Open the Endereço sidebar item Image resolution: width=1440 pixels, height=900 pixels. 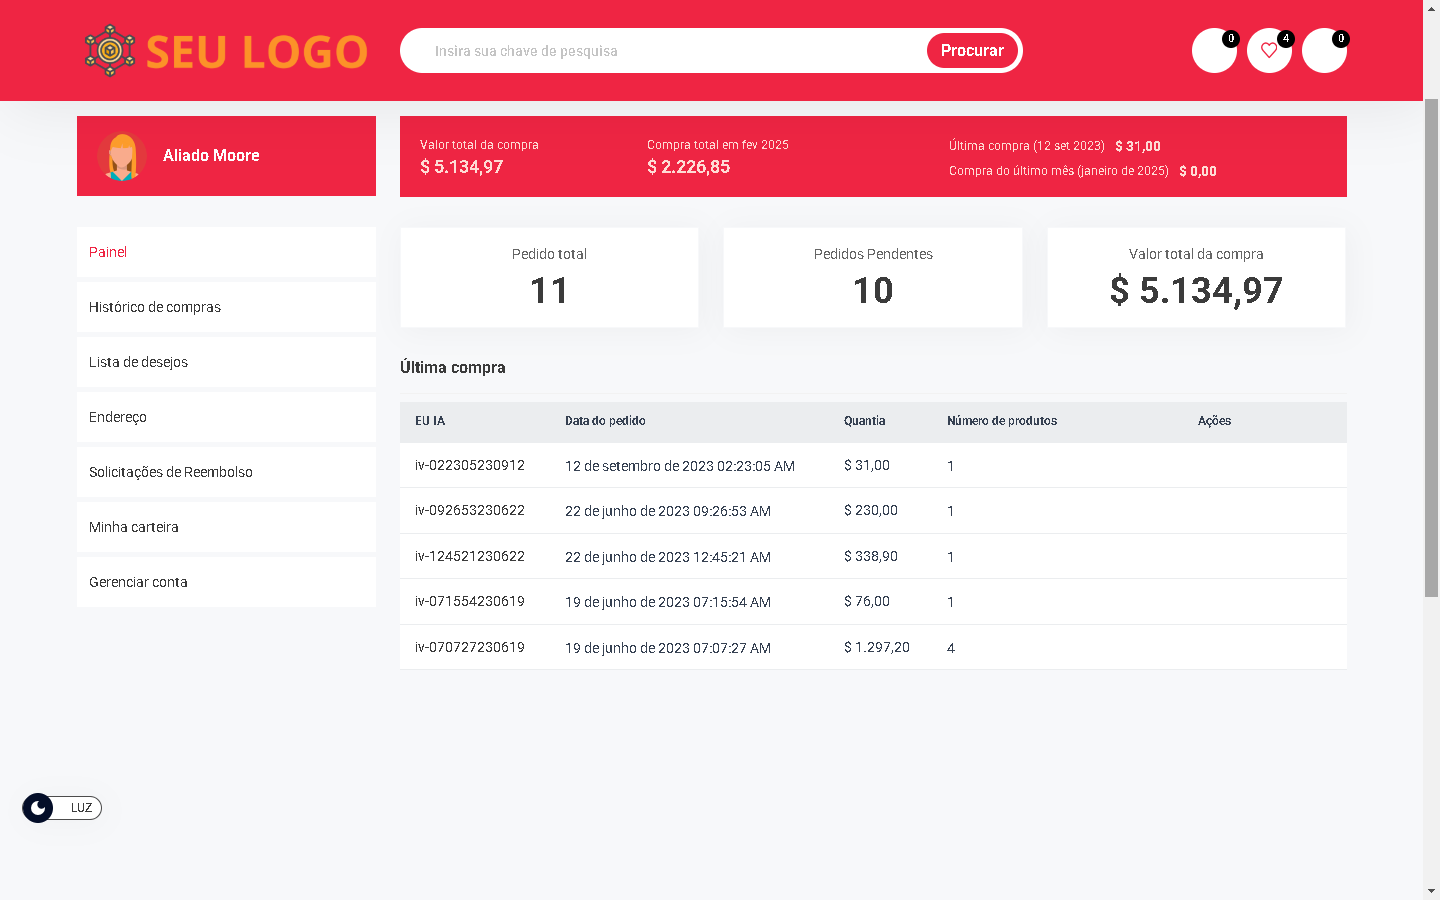click(118, 417)
